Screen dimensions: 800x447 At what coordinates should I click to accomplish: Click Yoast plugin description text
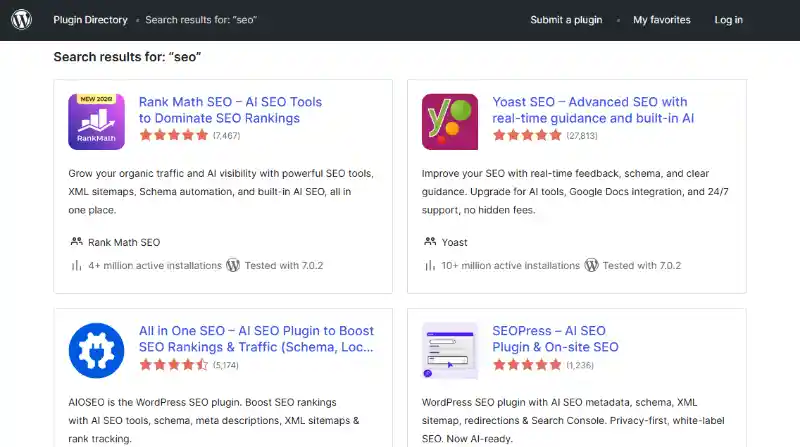[x=575, y=192]
